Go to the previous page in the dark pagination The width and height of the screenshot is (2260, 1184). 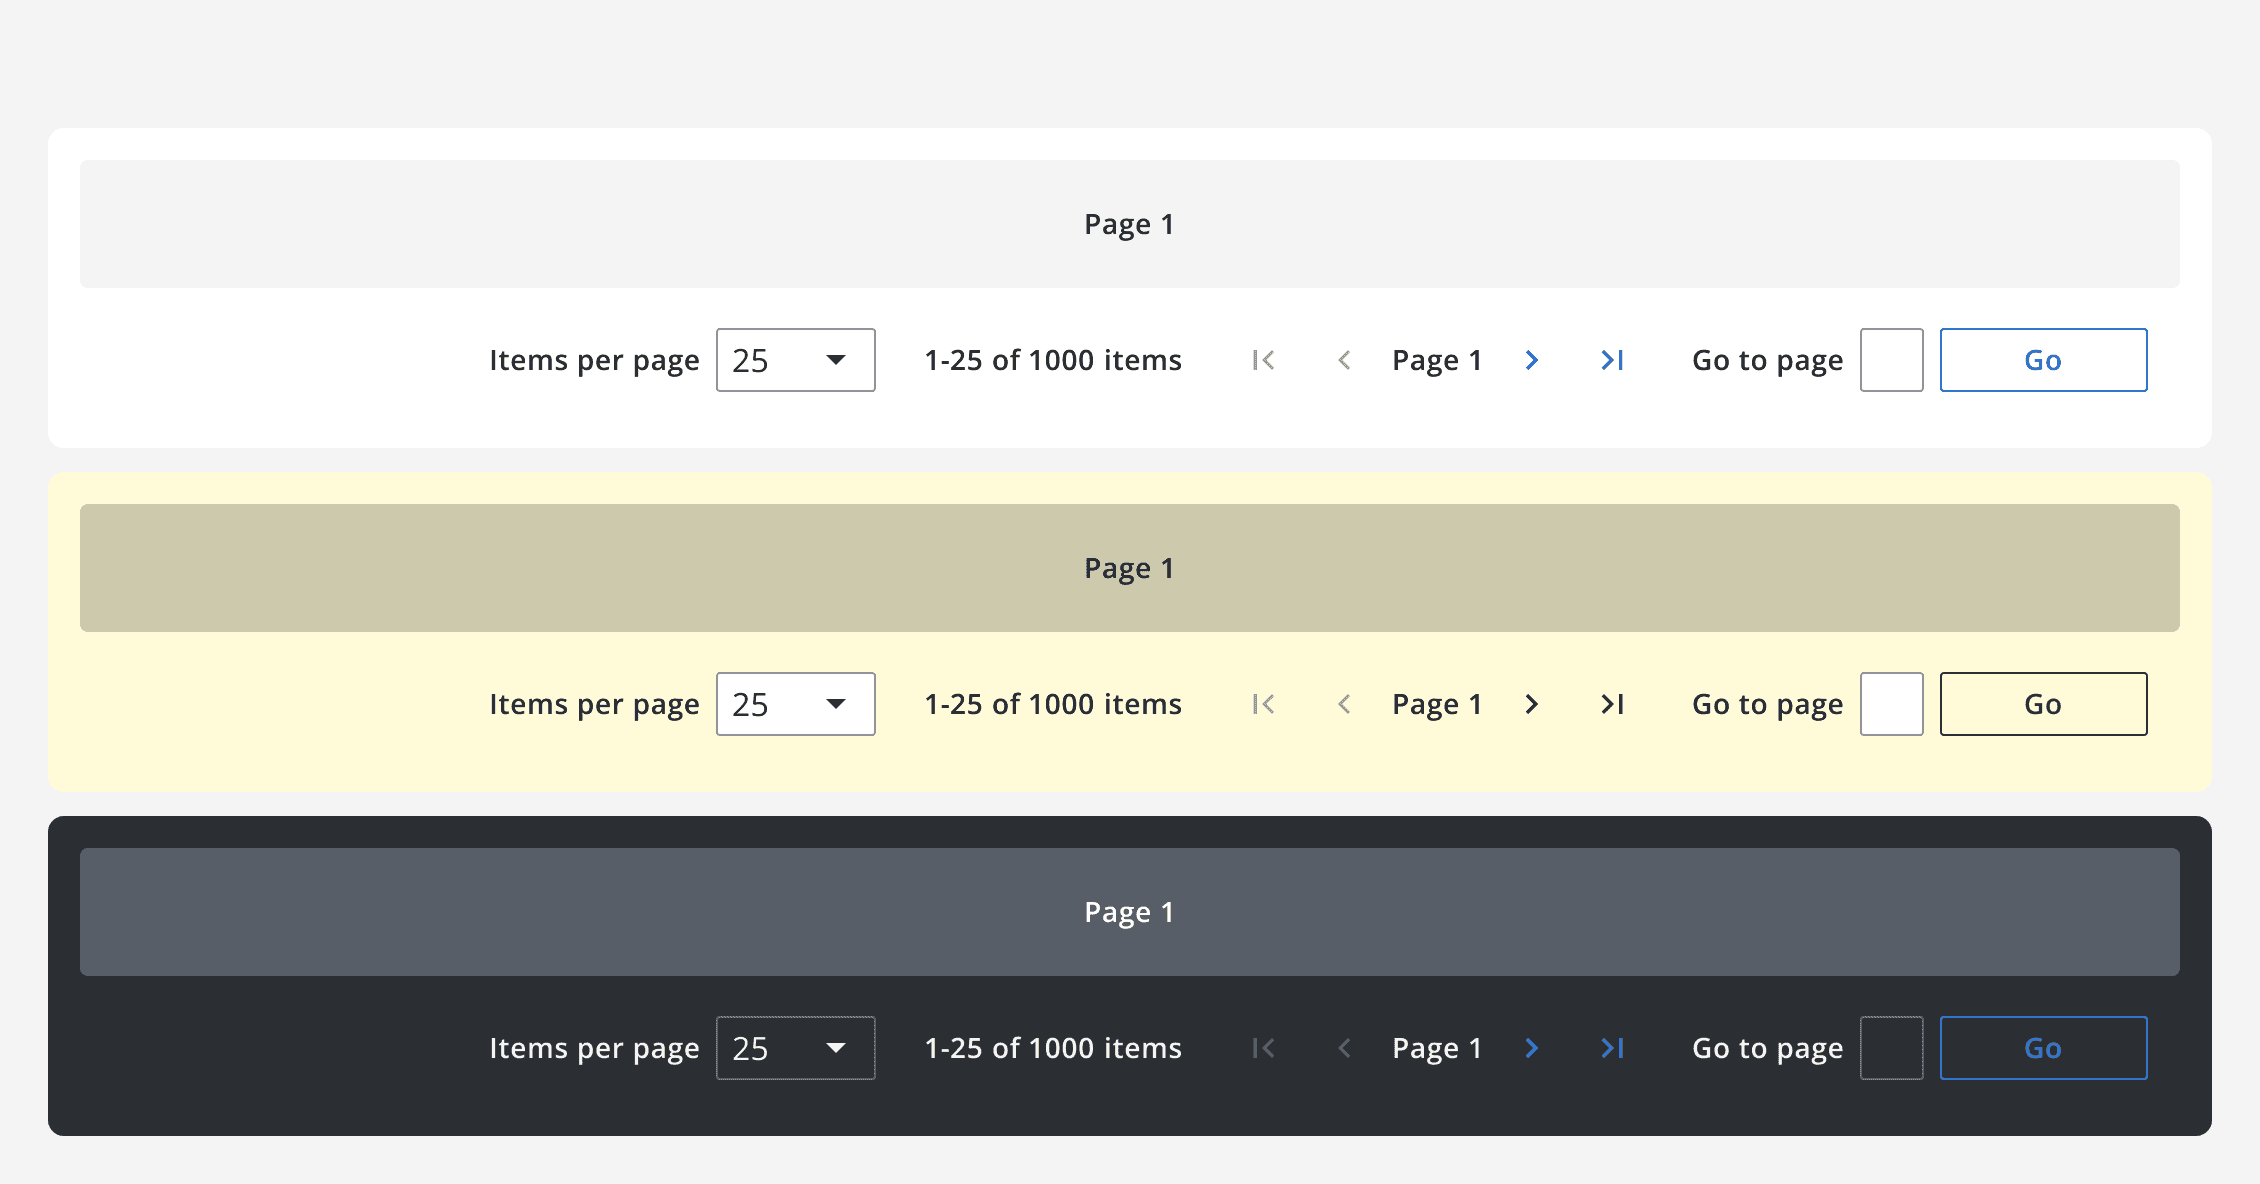click(x=1345, y=1048)
